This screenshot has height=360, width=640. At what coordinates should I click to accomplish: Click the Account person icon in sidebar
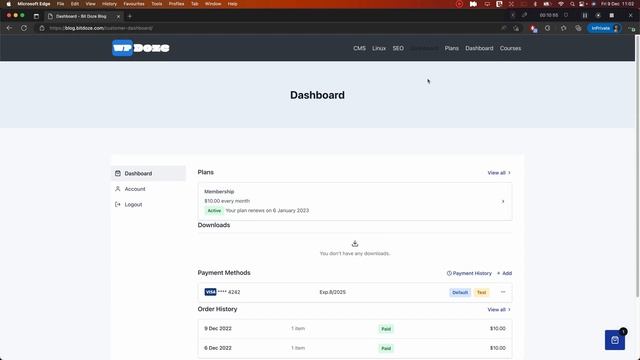coord(118,189)
